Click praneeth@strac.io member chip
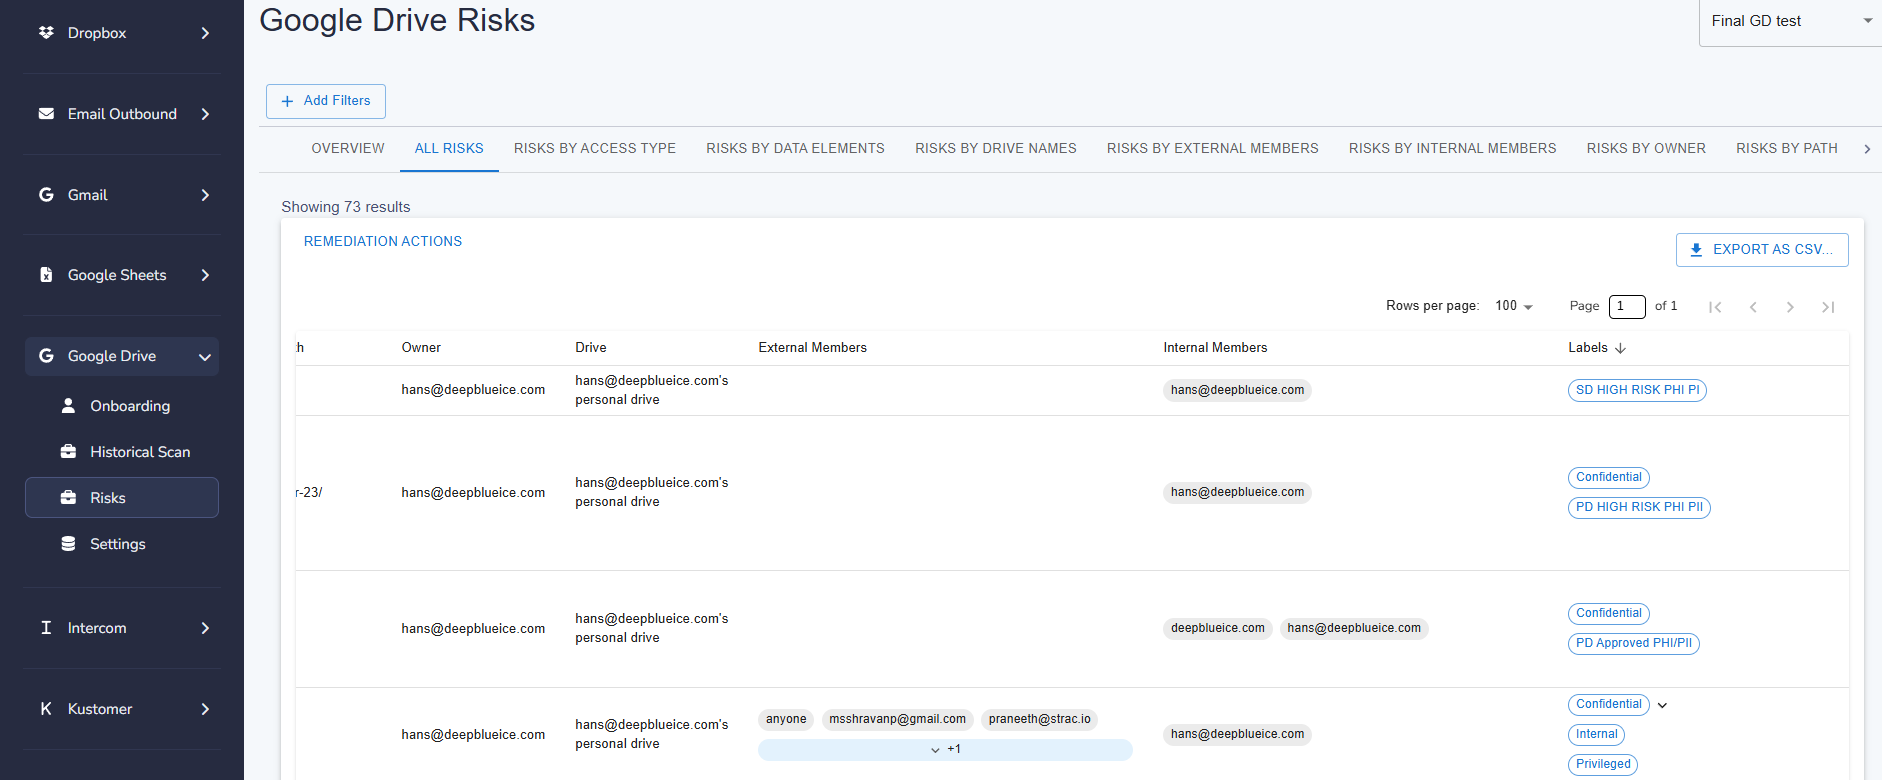This screenshot has width=1882, height=780. coord(1039,719)
